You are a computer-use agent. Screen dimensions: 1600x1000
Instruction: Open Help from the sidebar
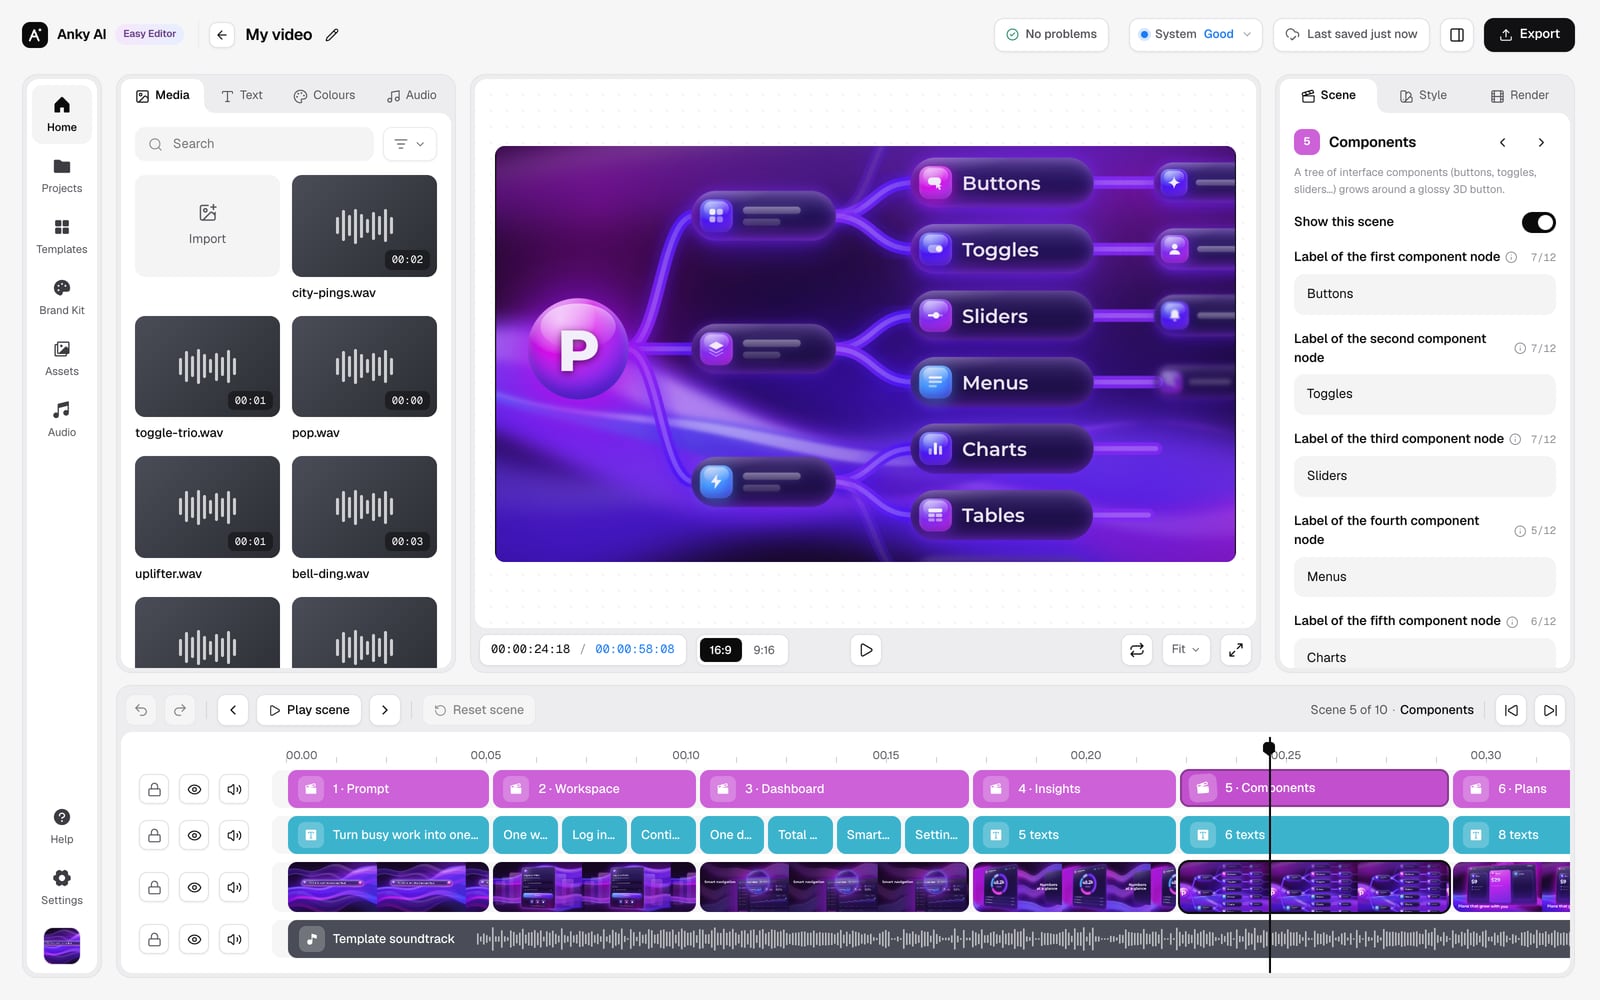coord(62,826)
